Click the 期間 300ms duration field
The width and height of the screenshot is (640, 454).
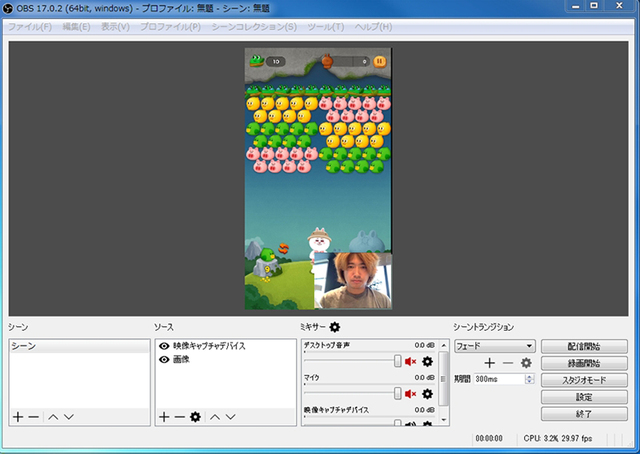(498, 380)
